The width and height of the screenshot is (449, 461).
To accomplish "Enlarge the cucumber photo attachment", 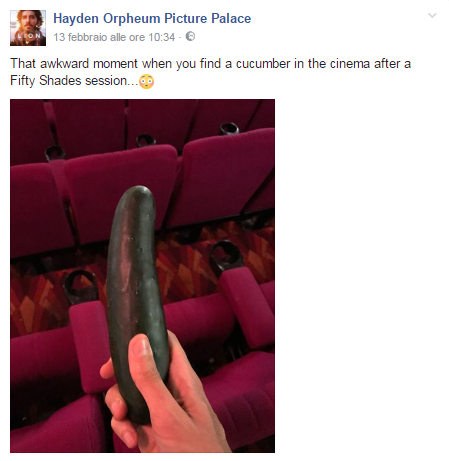I will click(142, 276).
